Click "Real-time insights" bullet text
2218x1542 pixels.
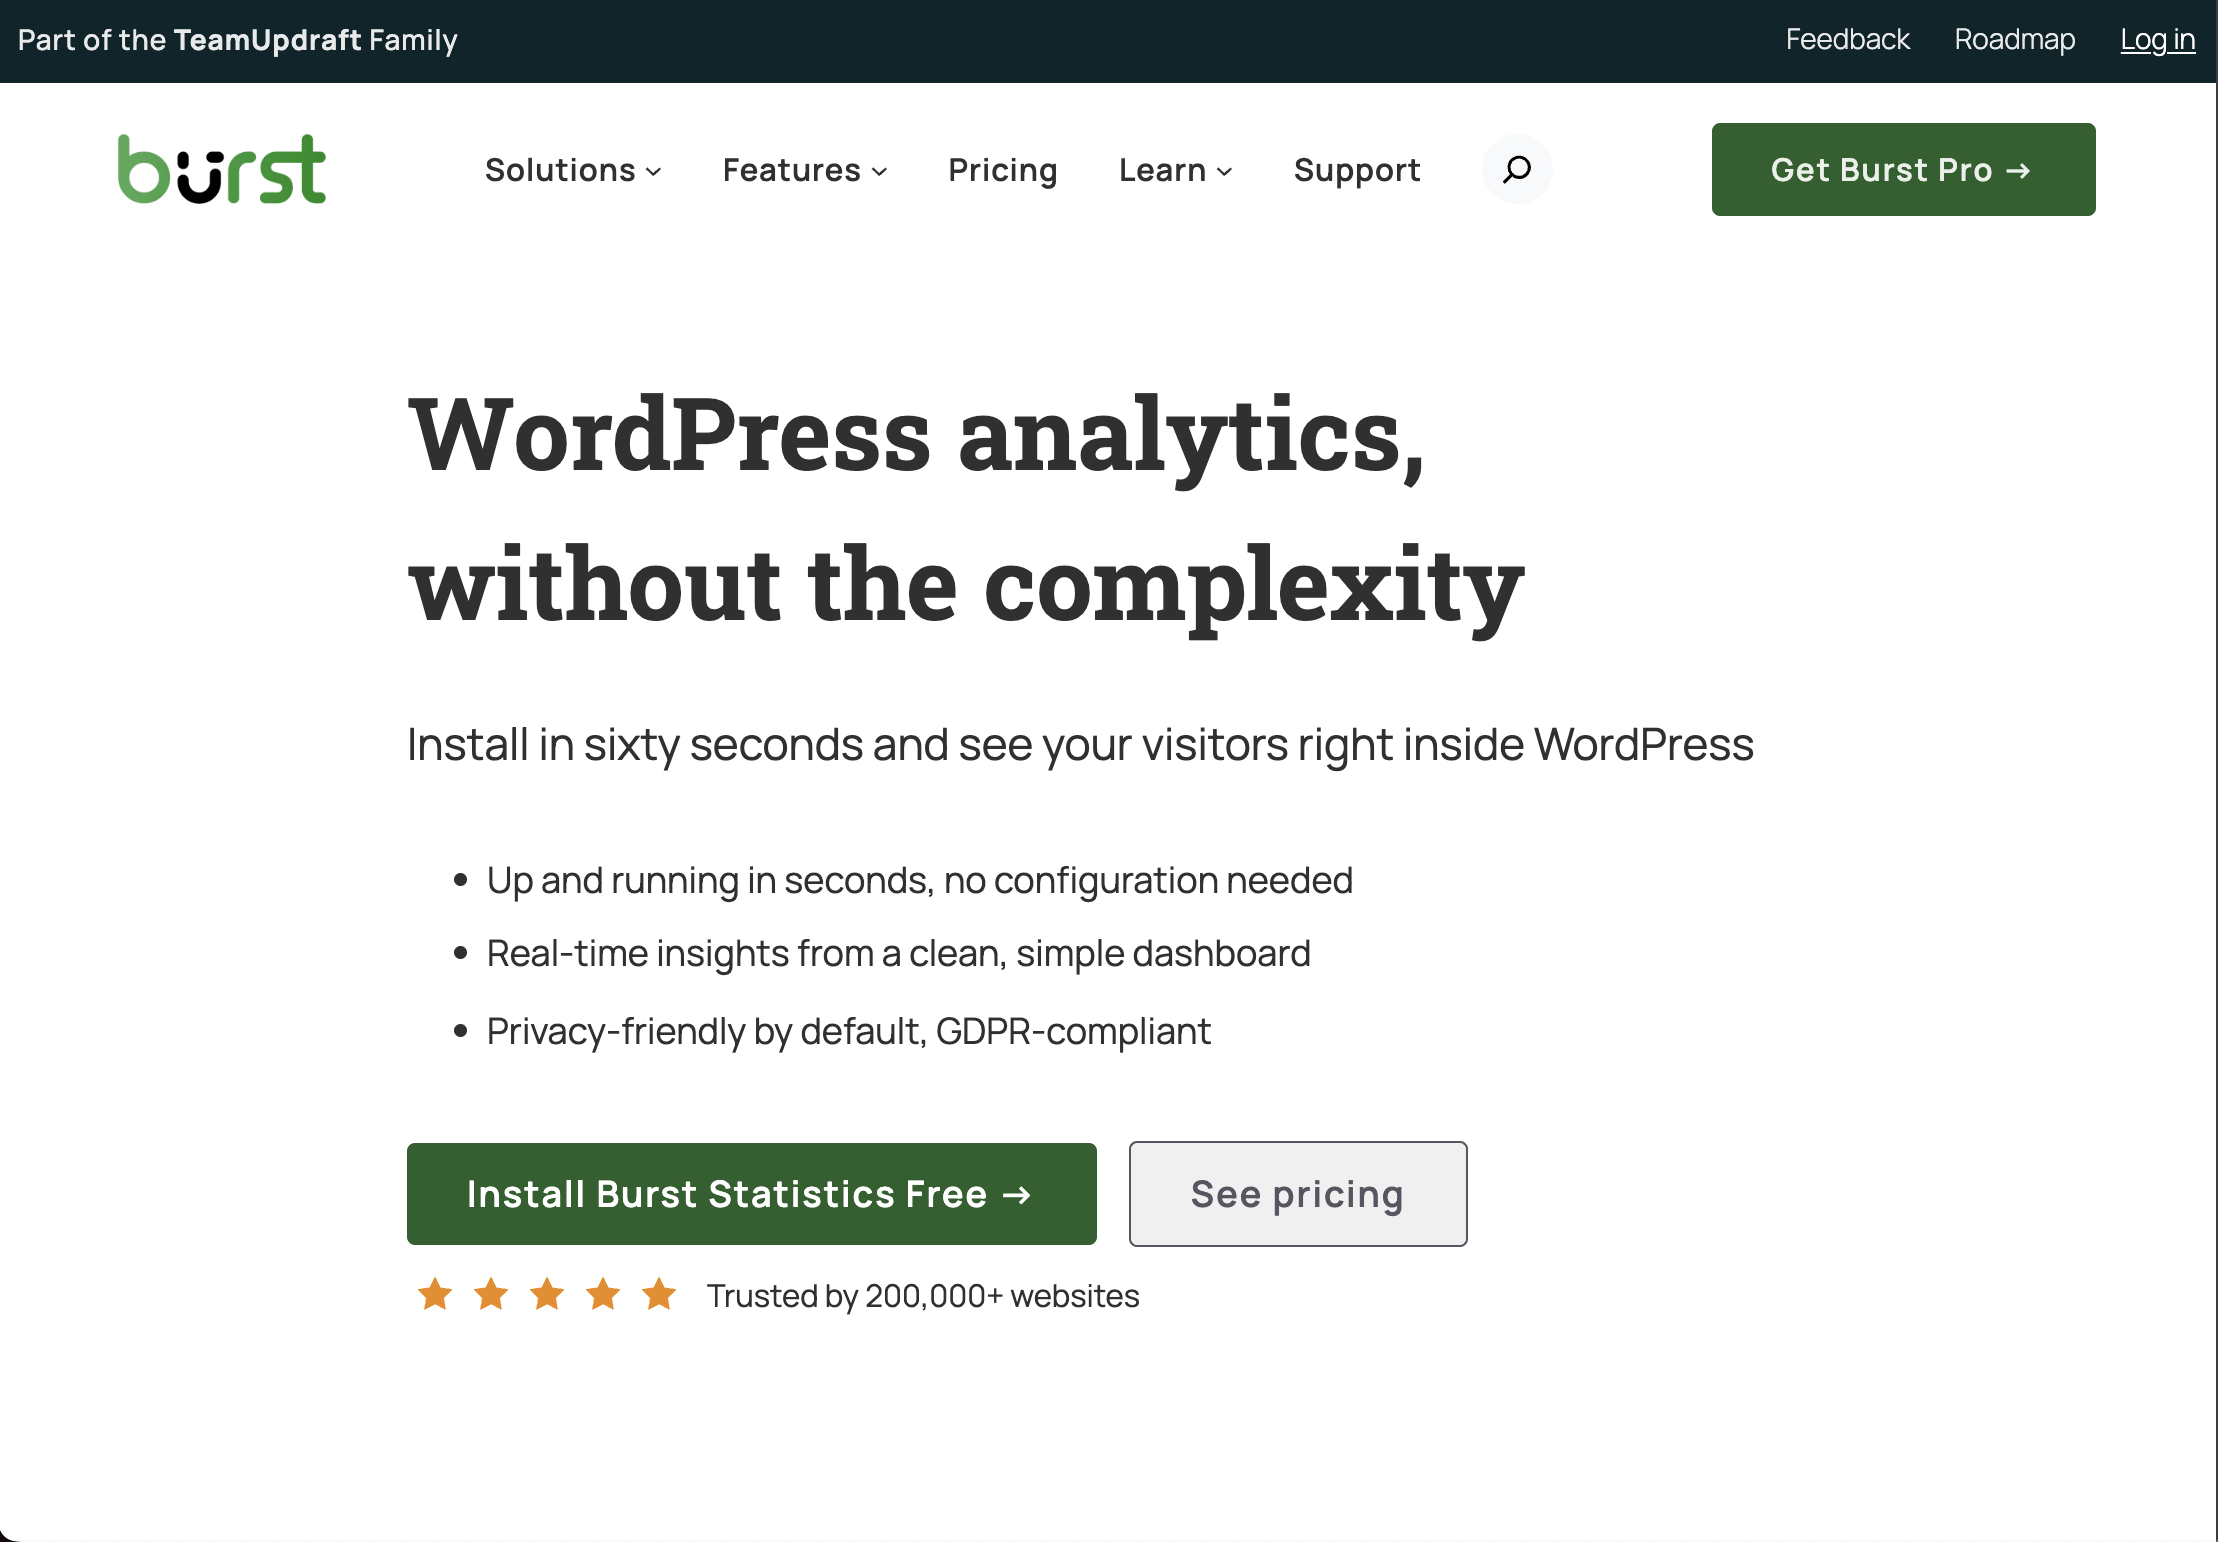(898, 954)
